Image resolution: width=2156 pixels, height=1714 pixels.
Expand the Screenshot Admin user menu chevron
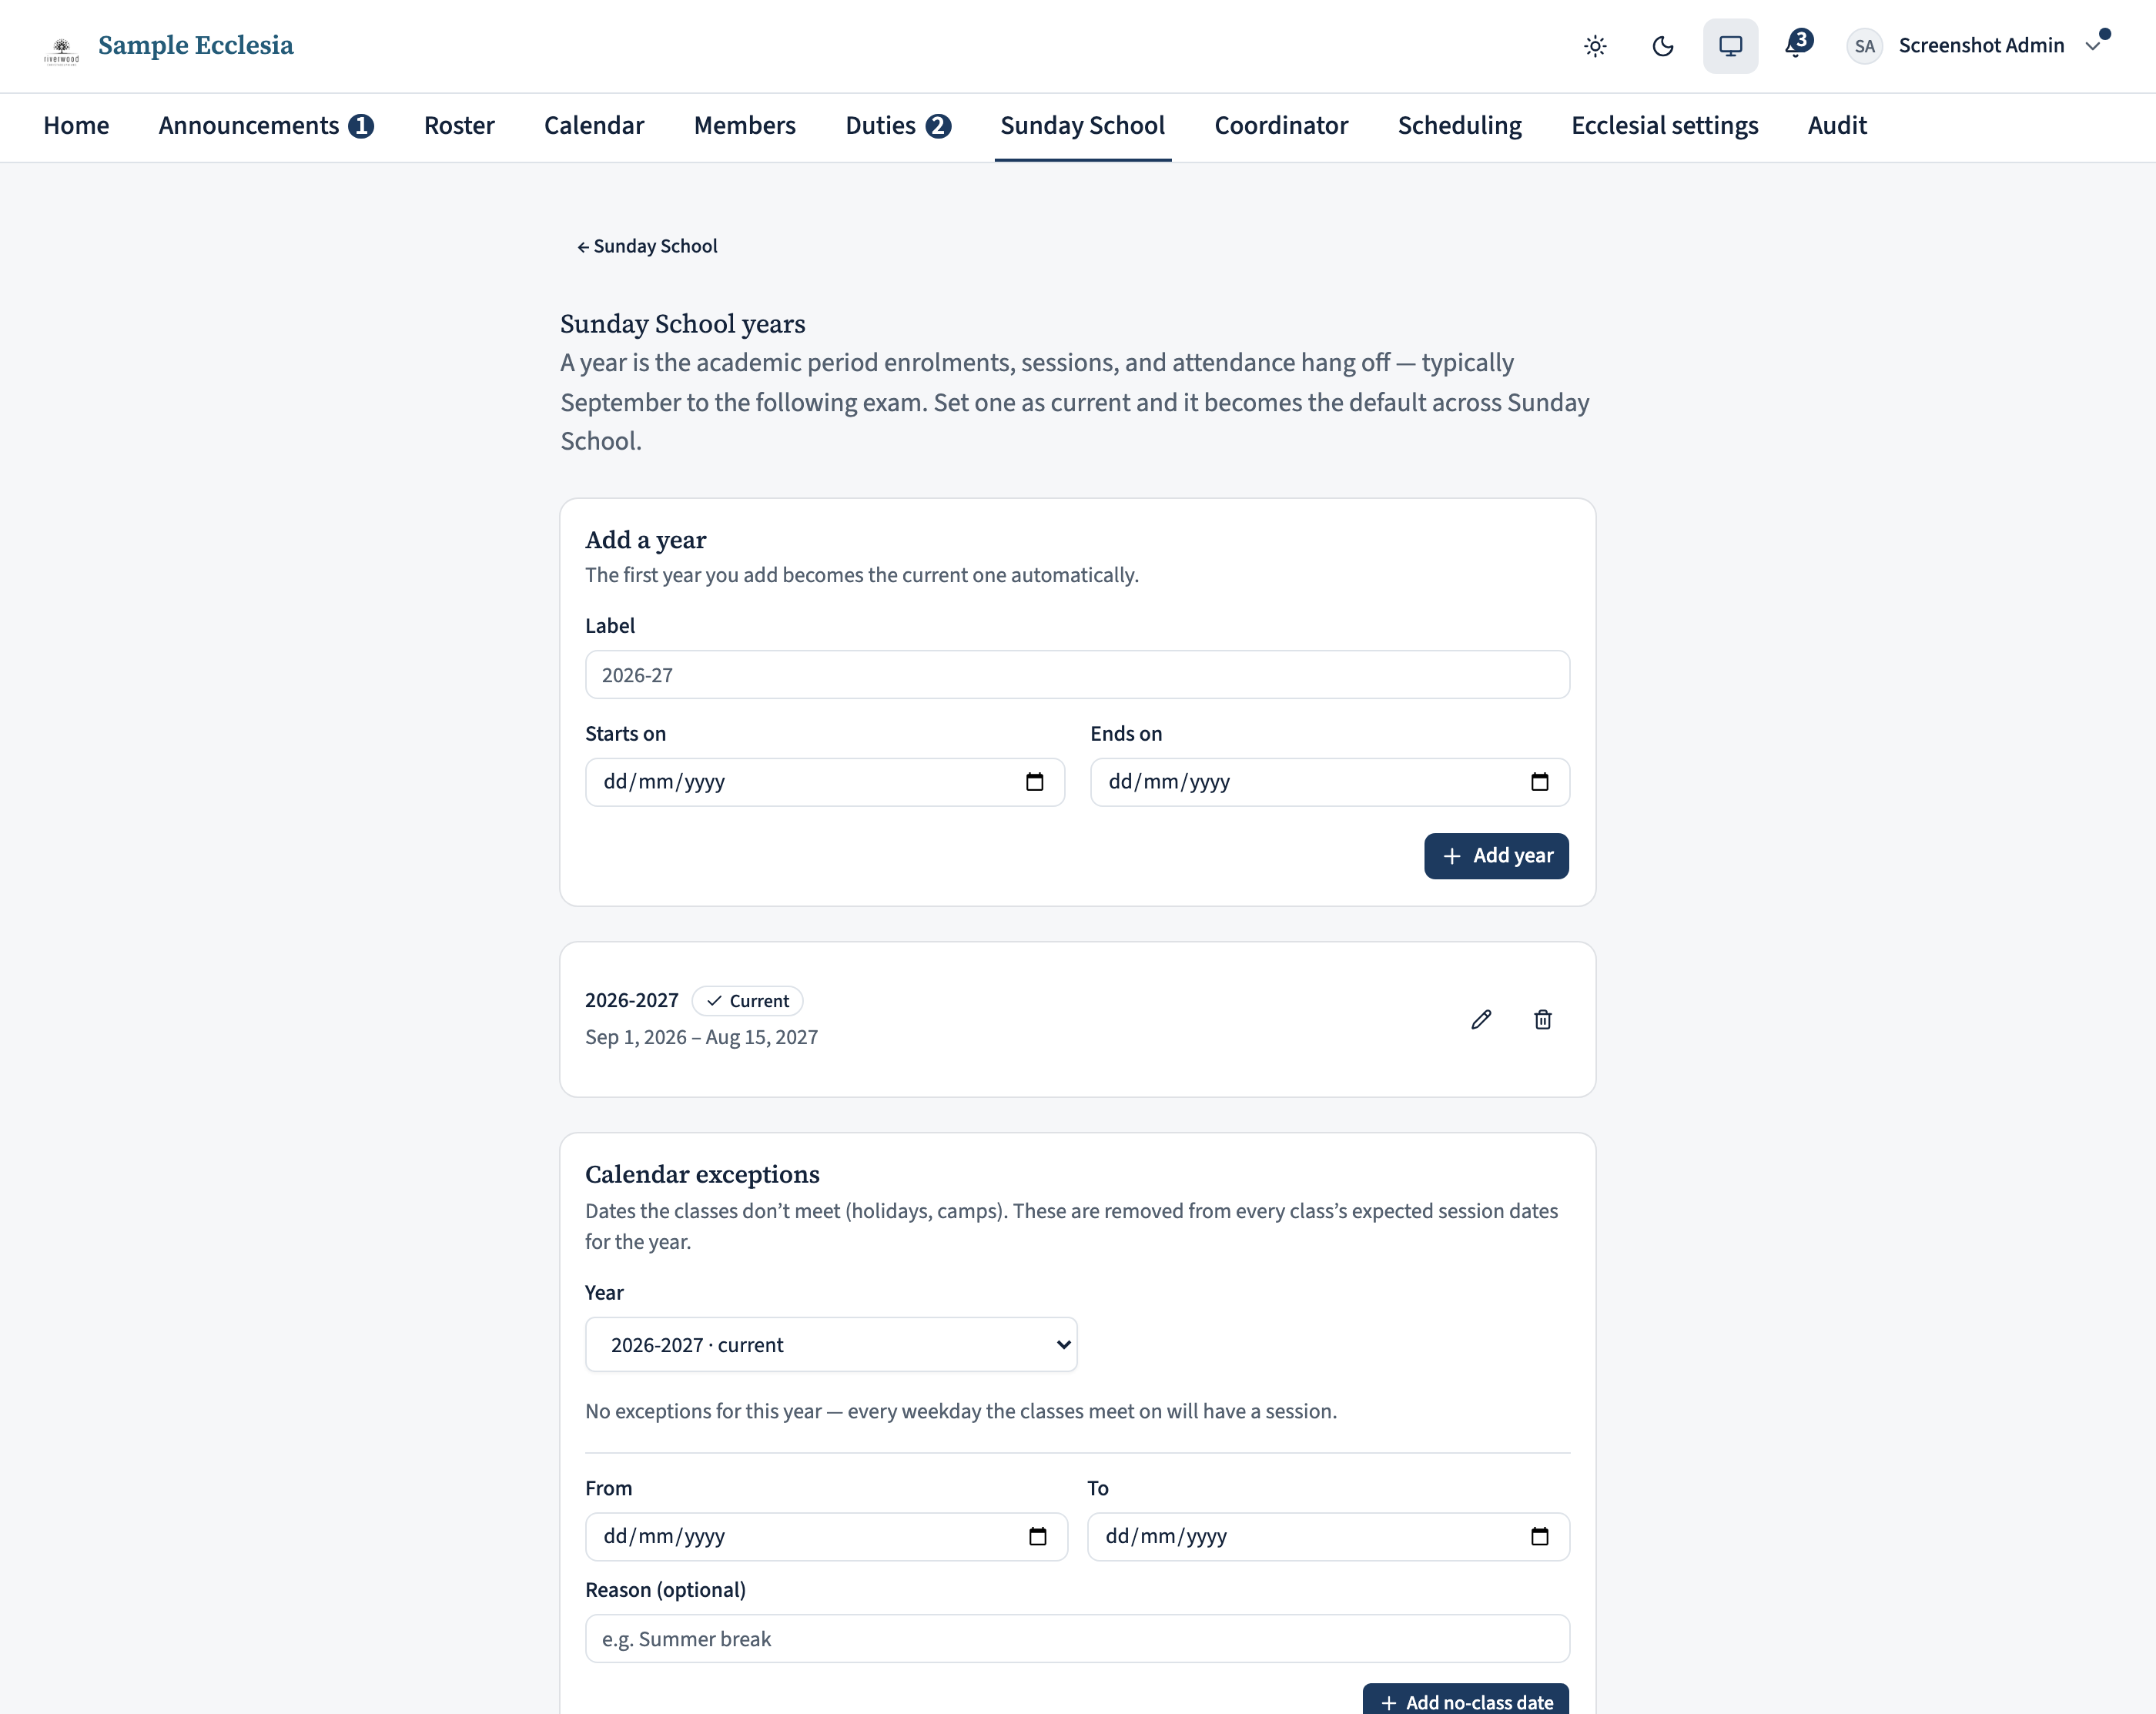click(x=2093, y=46)
